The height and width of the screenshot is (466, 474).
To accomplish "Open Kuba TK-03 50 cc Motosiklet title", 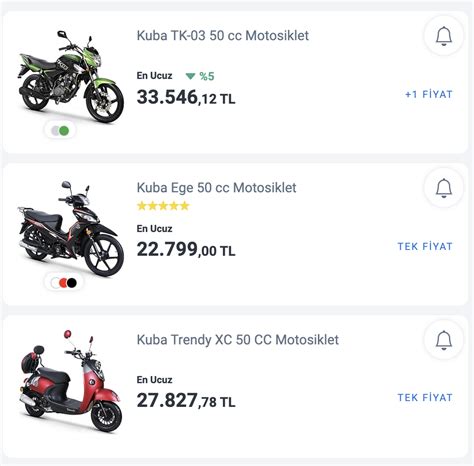I will tap(223, 35).
